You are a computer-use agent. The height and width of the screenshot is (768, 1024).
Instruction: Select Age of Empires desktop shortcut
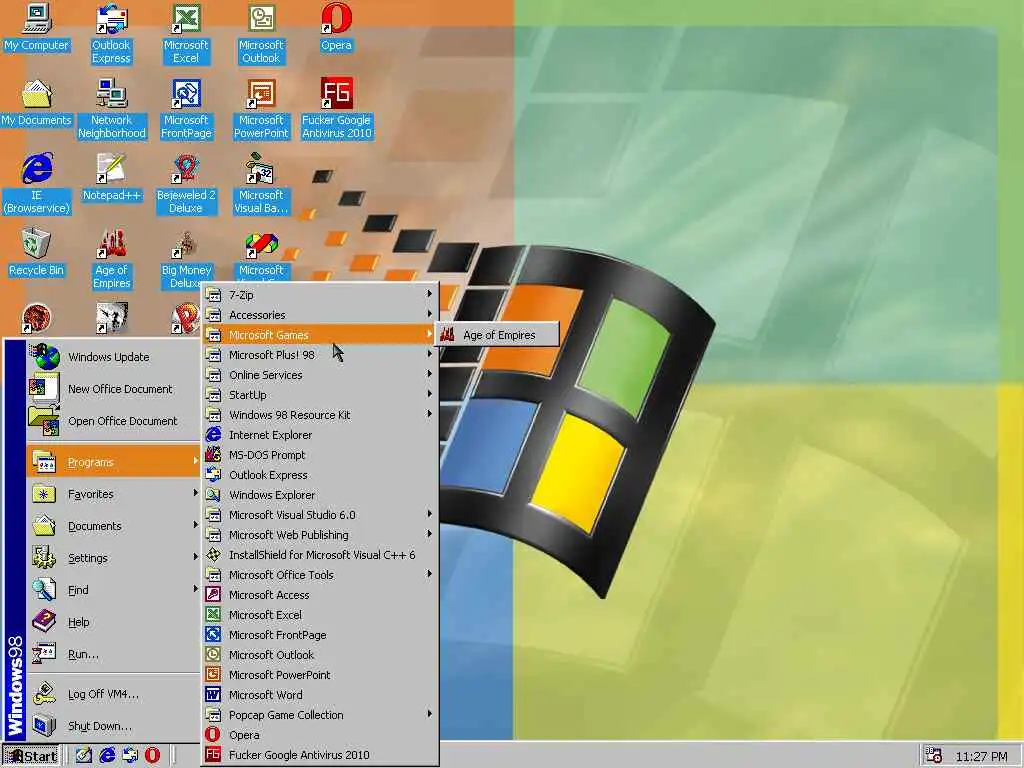tap(112, 259)
